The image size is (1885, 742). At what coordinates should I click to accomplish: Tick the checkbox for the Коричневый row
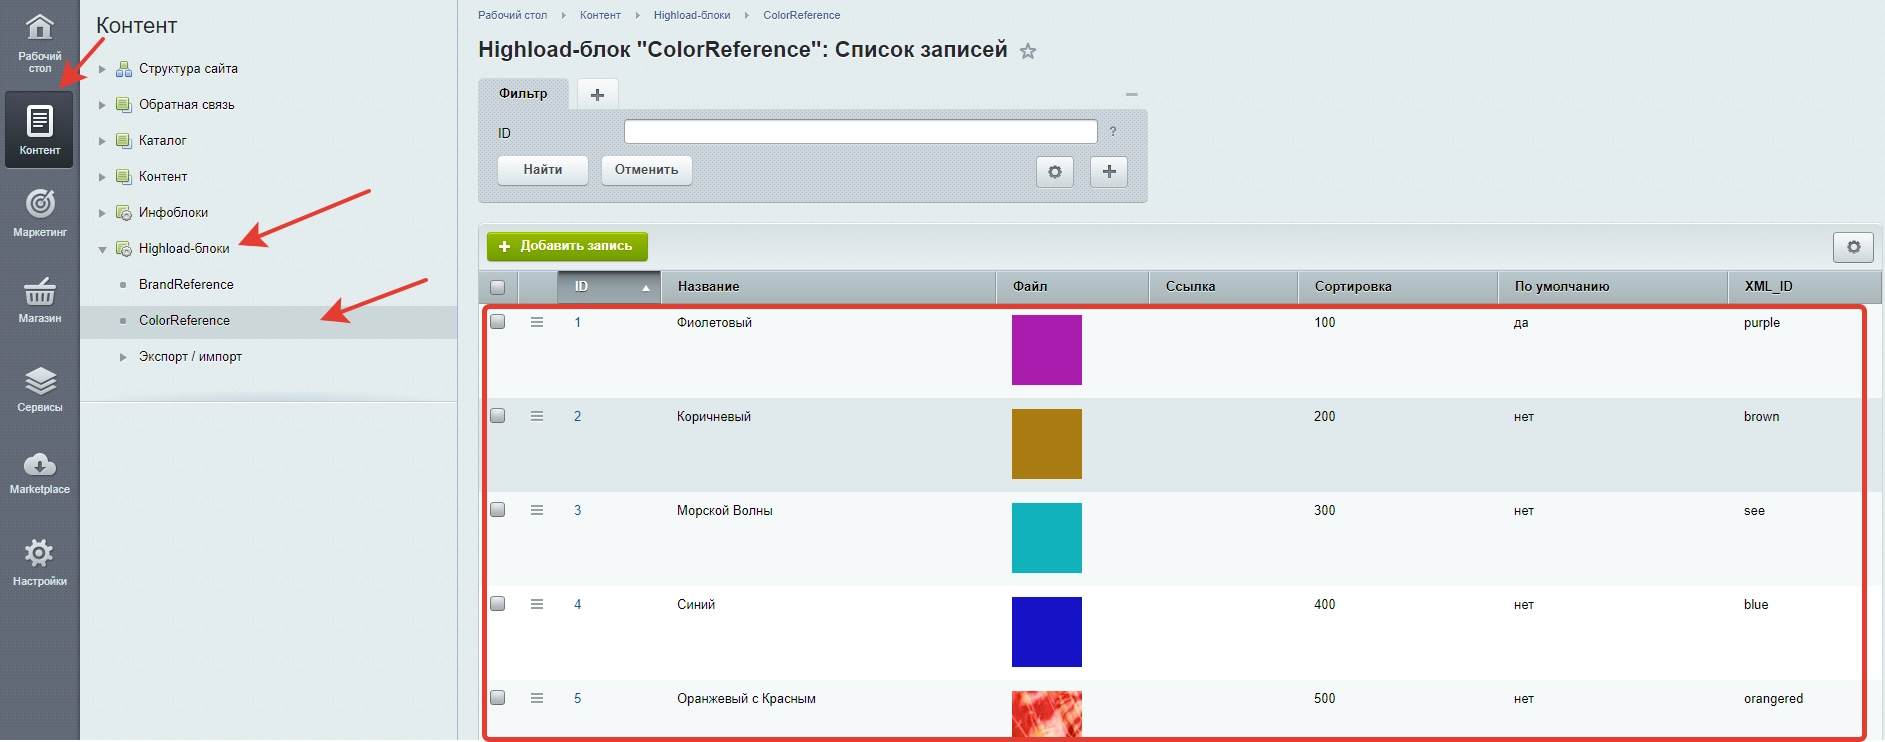point(497,416)
